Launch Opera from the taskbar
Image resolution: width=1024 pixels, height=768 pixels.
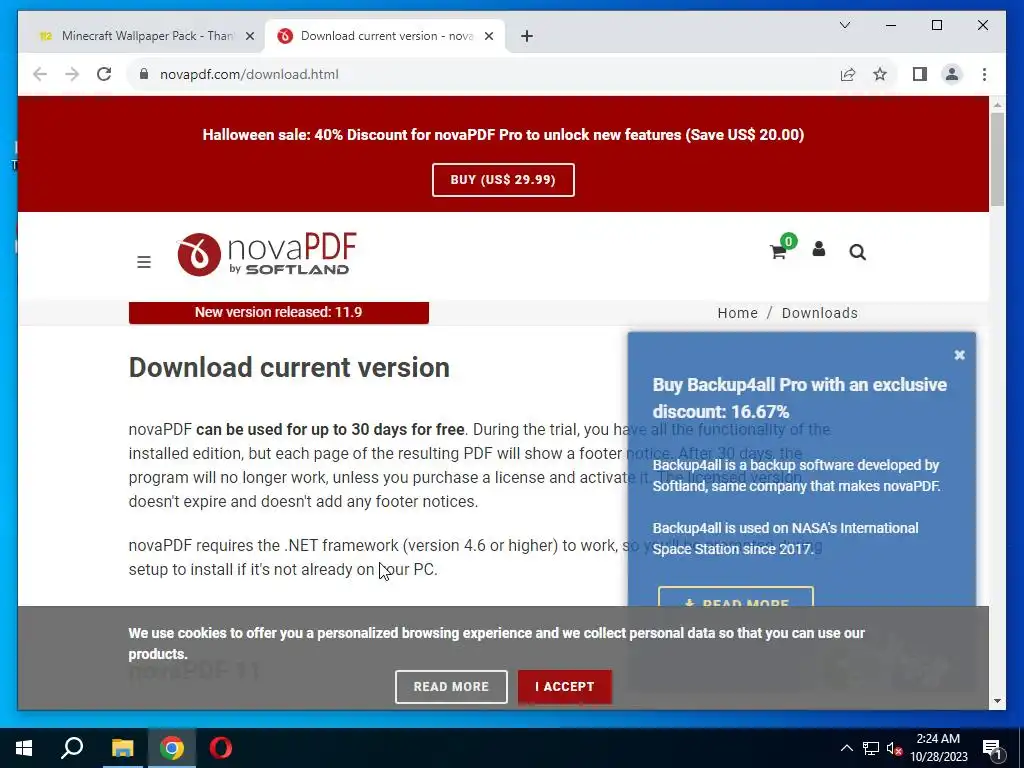click(220, 748)
